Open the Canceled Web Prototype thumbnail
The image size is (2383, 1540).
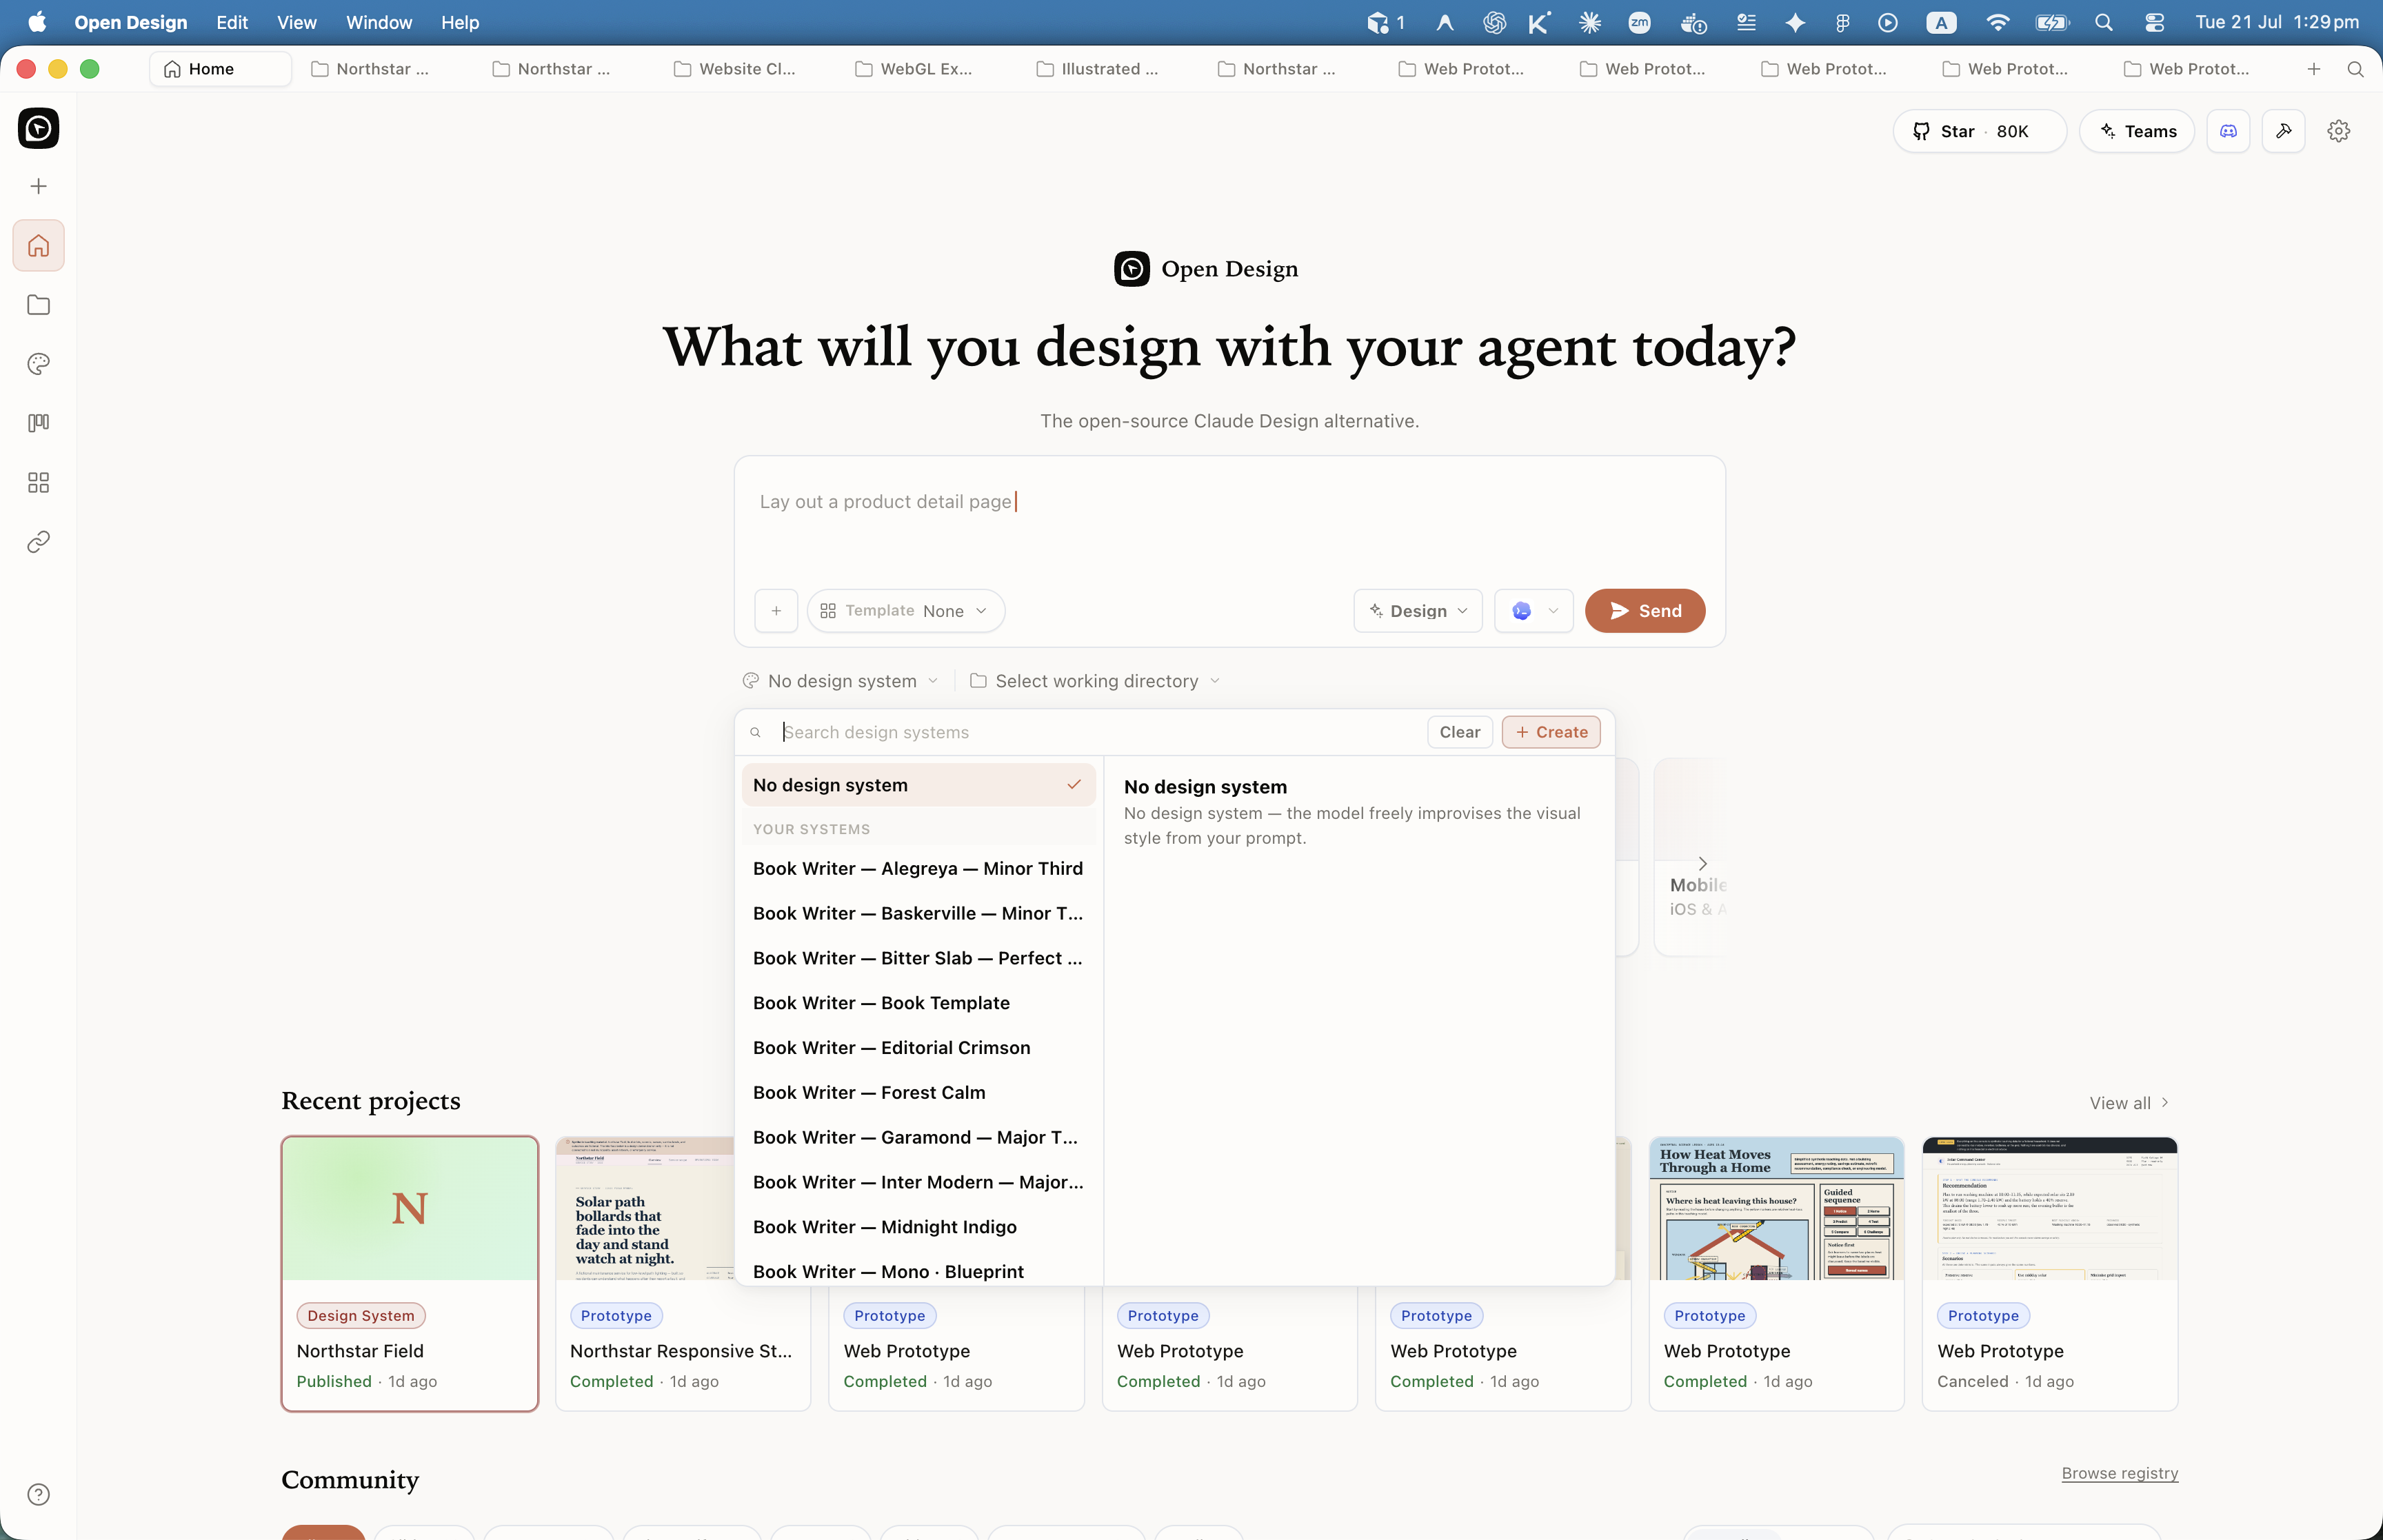coord(2049,1209)
